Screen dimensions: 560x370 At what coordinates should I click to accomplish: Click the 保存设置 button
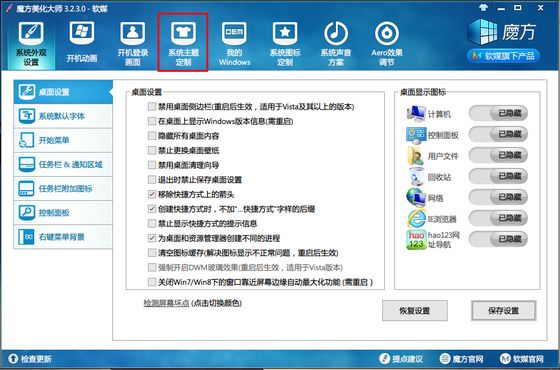point(504,311)
